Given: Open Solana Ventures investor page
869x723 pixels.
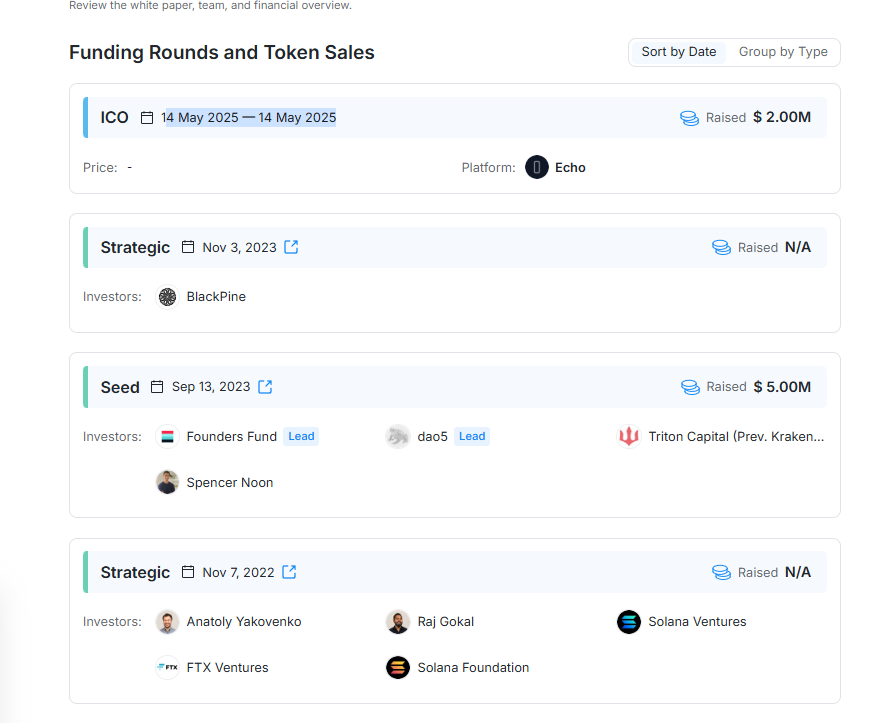Looking at the screenshot, I should tap(697, 622).
